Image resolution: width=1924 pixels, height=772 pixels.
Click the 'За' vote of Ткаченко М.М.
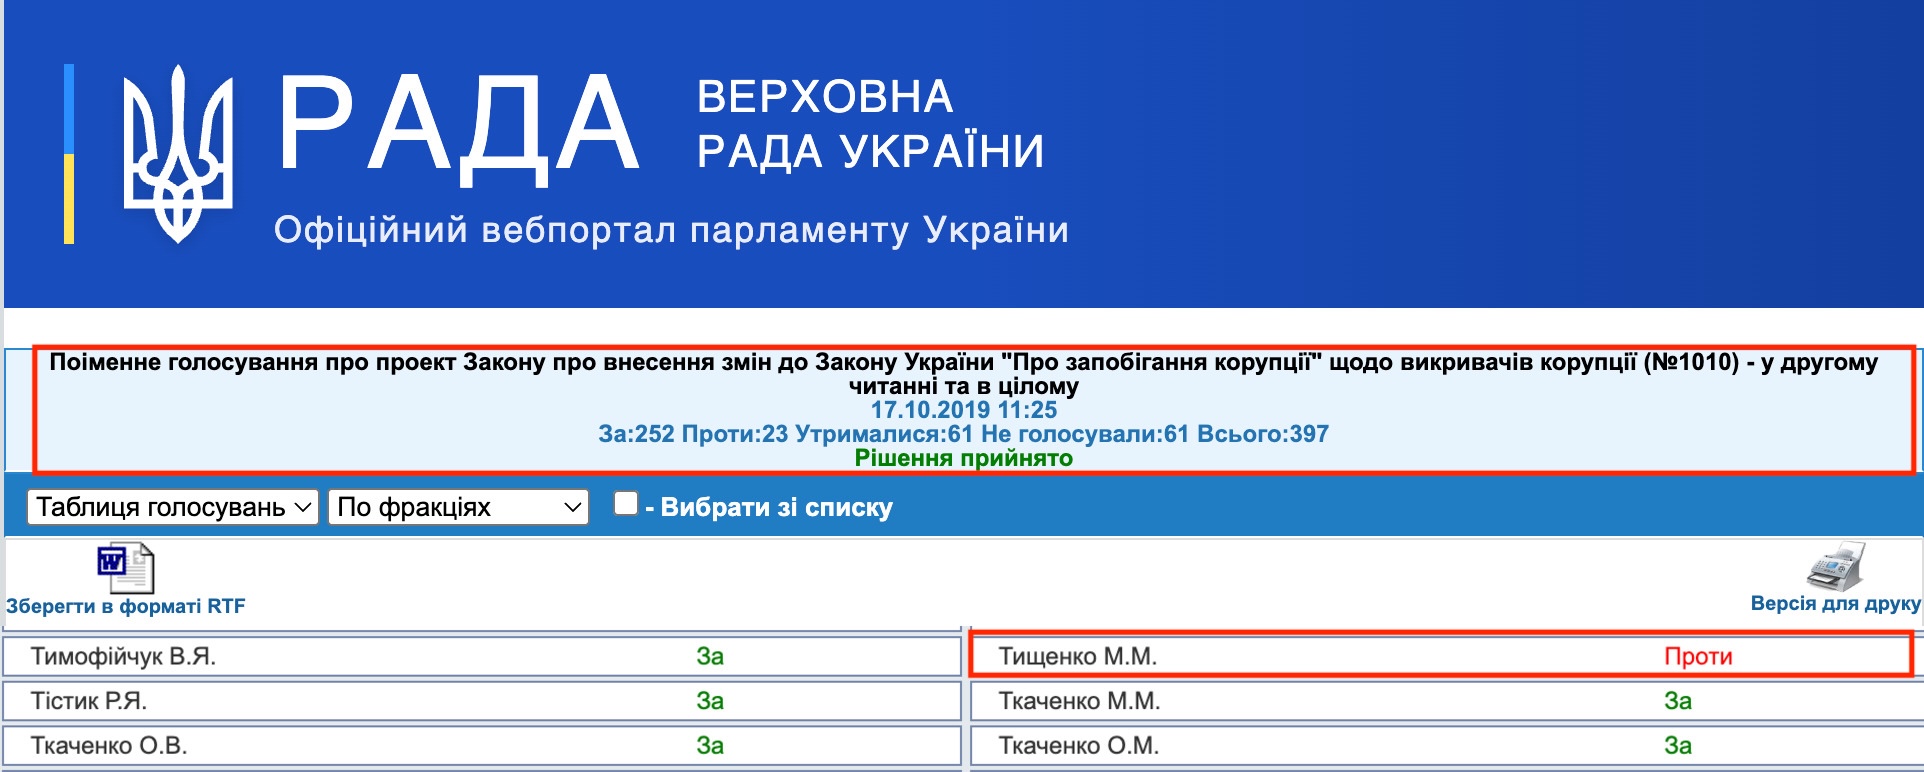1678,701
